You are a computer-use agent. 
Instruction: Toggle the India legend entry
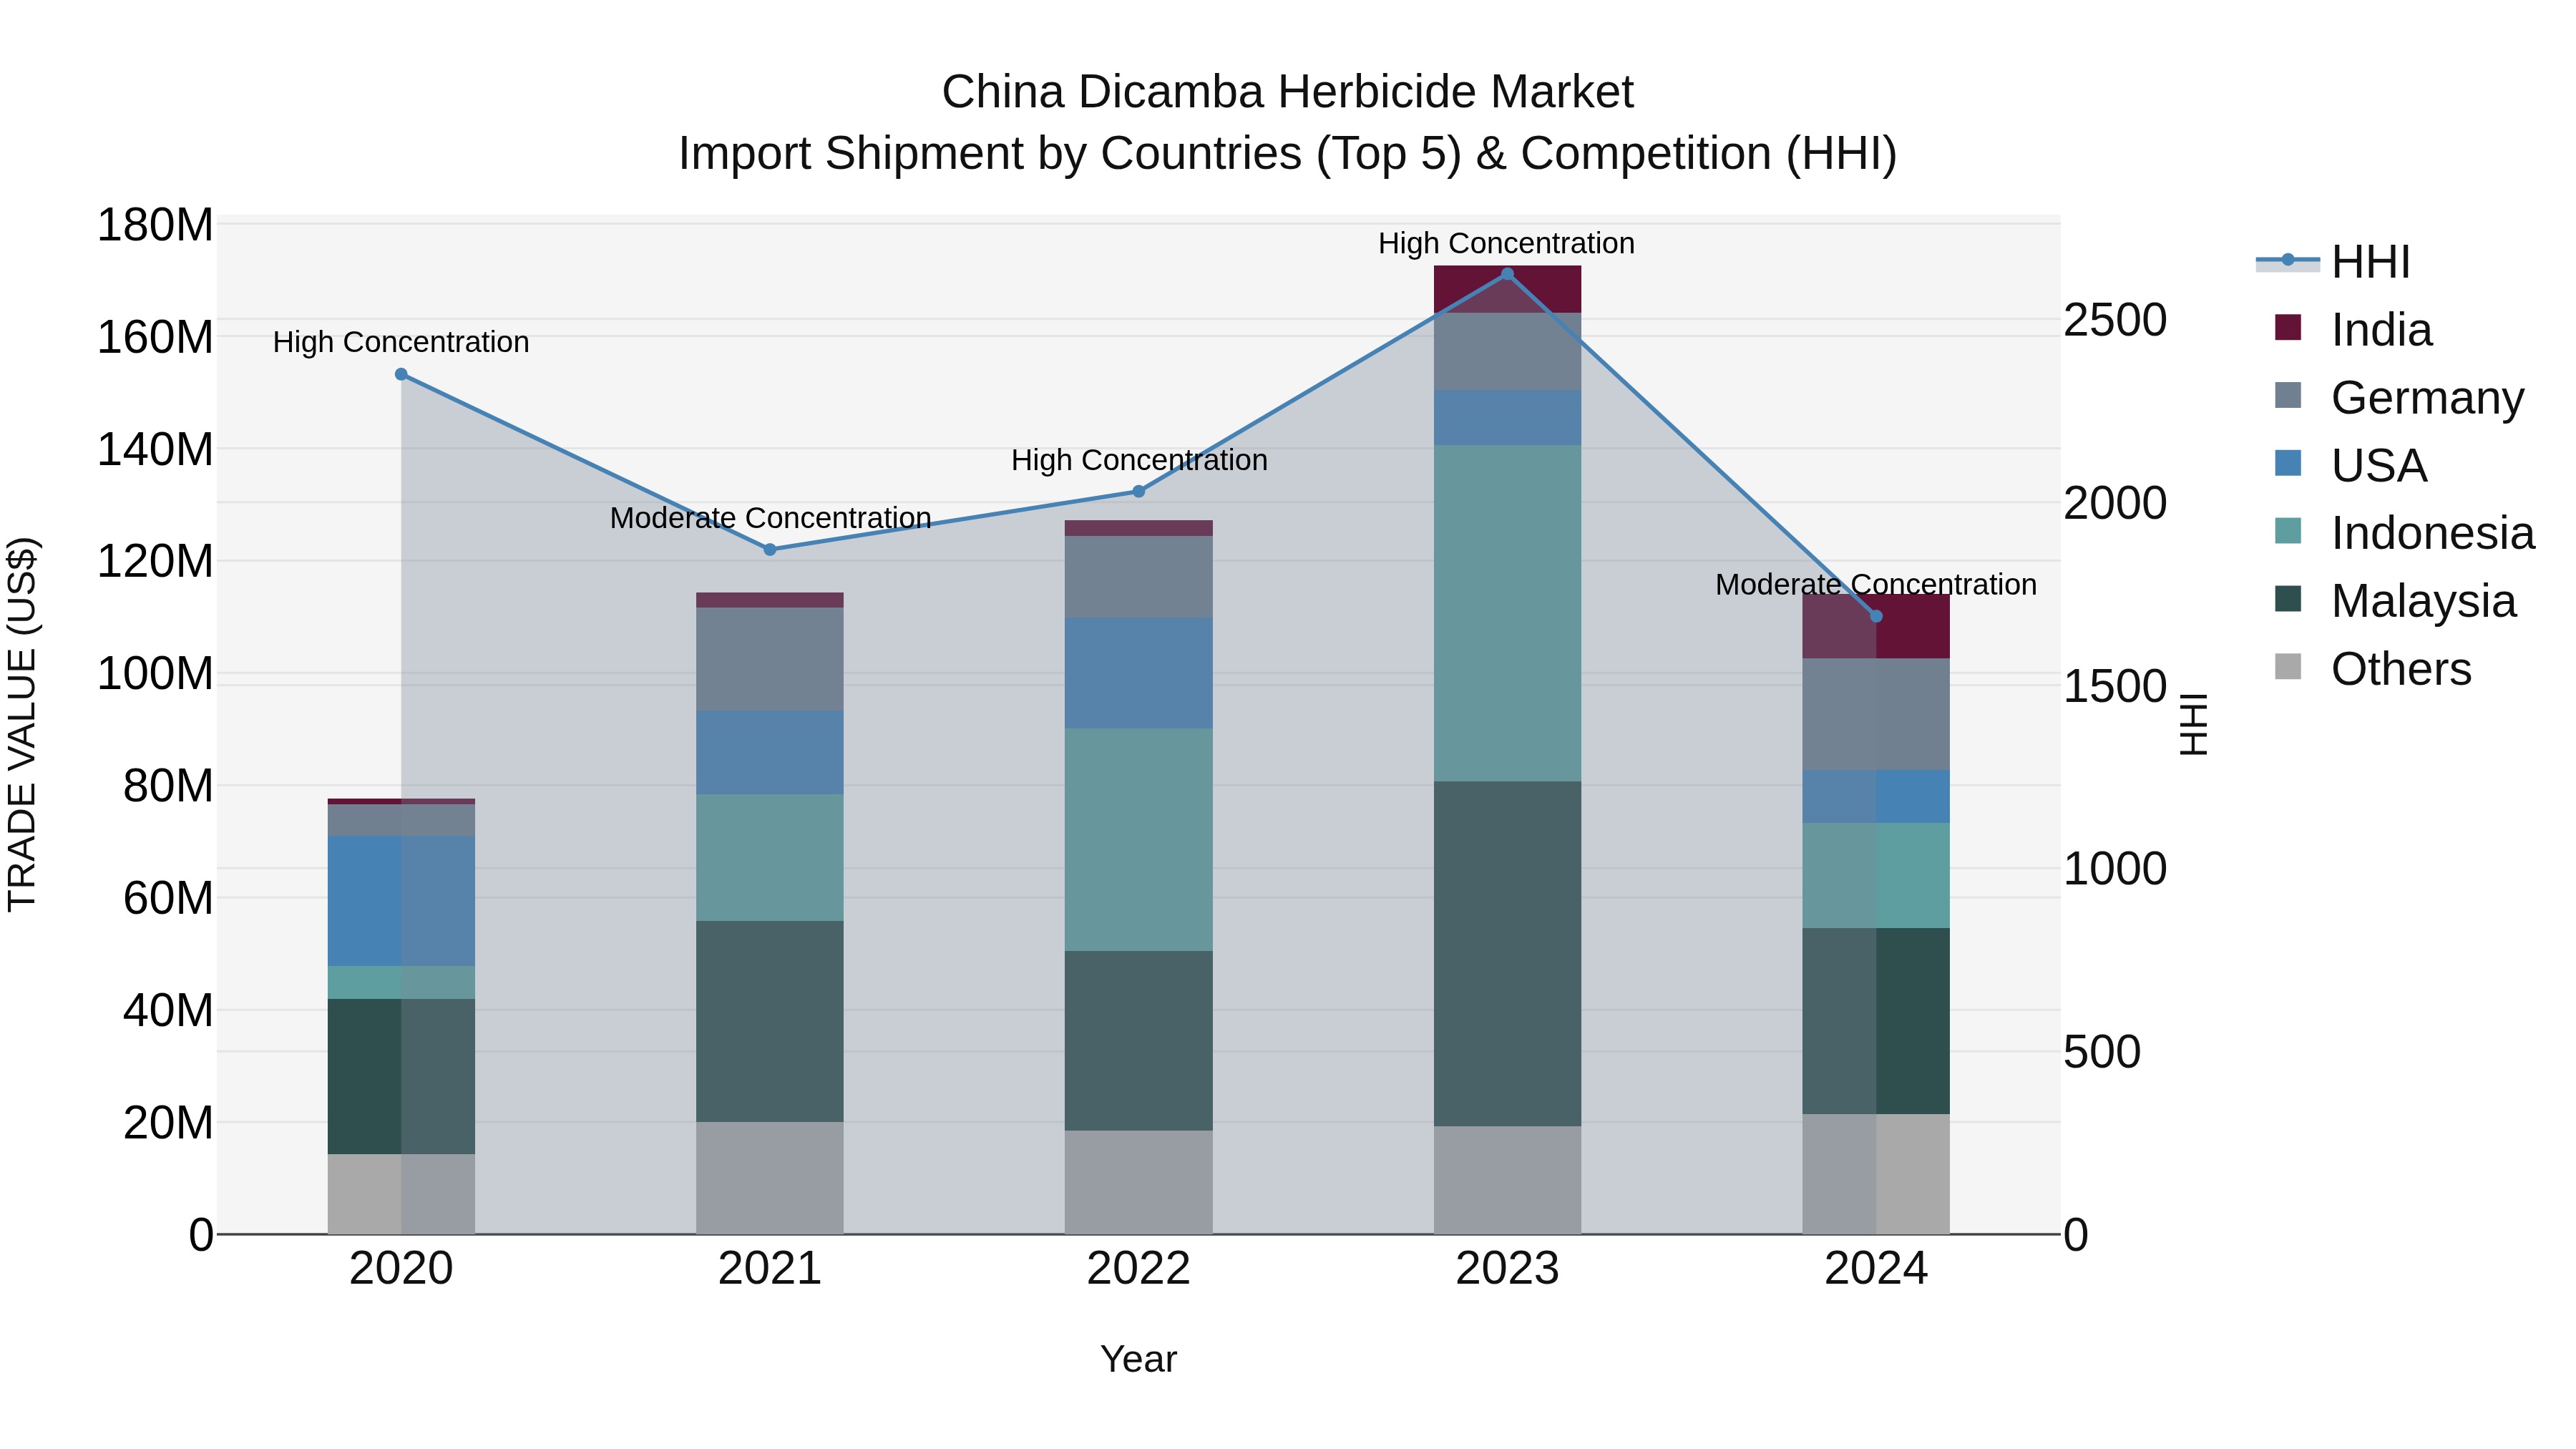(x=2353, y=329)
